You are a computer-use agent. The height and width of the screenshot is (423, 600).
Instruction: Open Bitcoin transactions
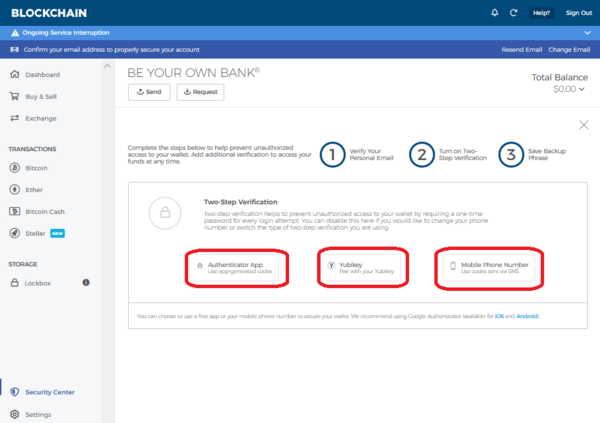pyautogui.click(x=36, y=168)
